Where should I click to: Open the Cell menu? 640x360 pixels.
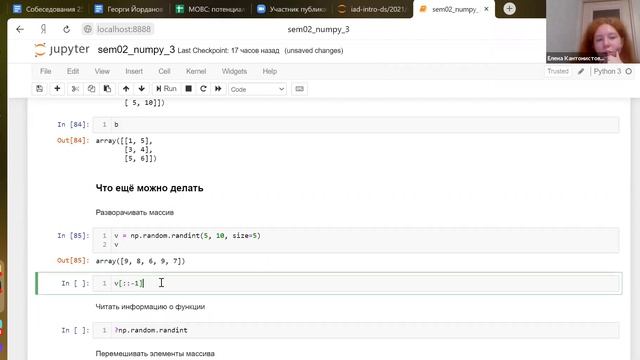[x=164, y=71]
